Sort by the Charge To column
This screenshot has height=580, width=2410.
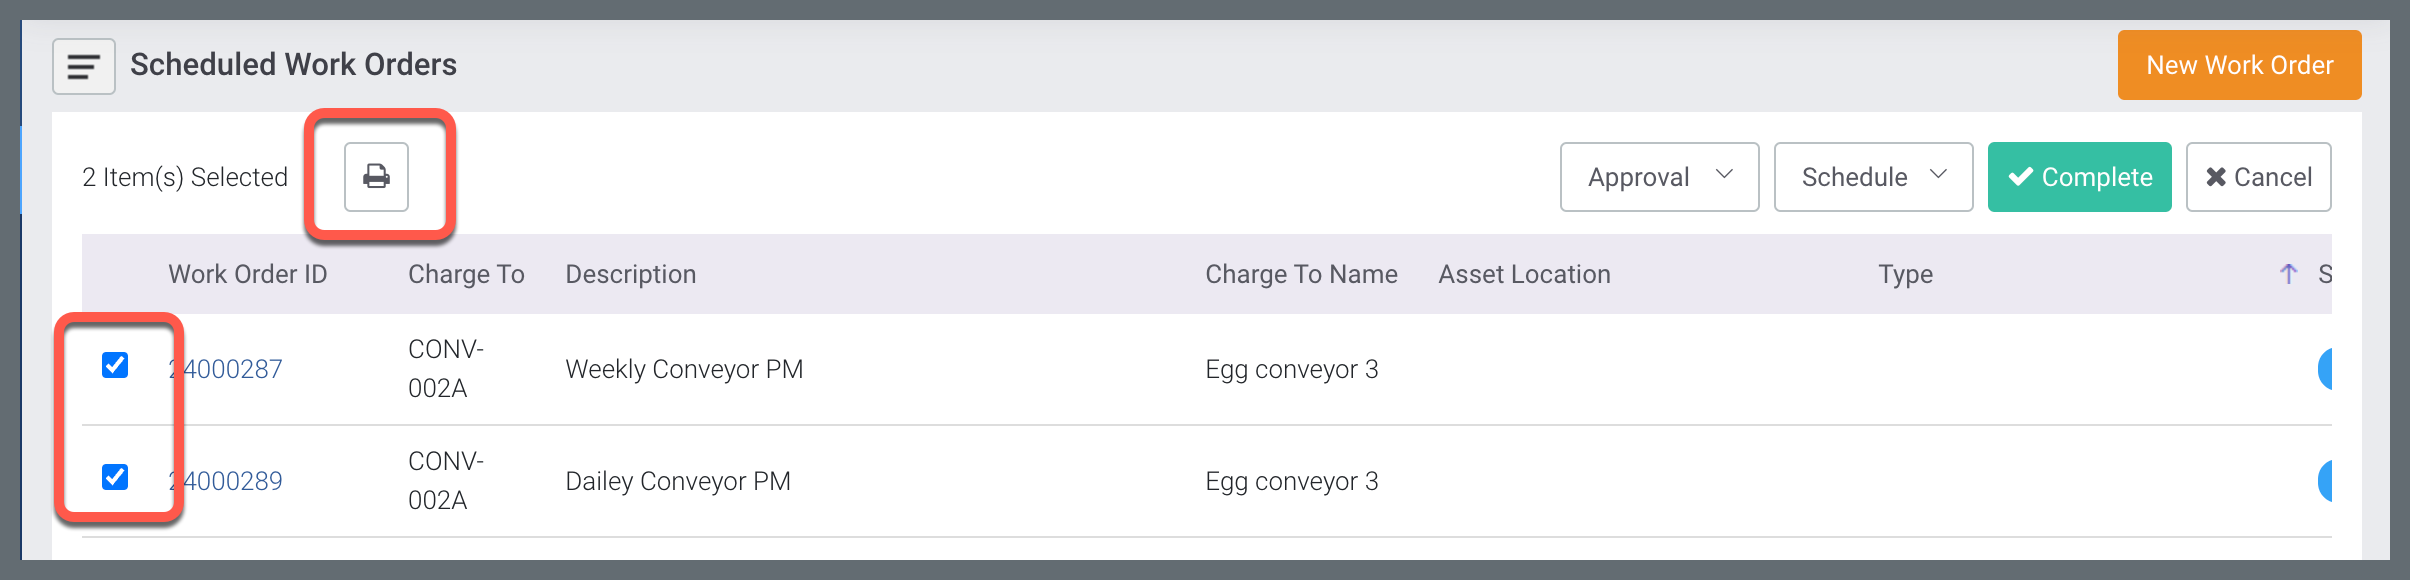pos(466,274)
